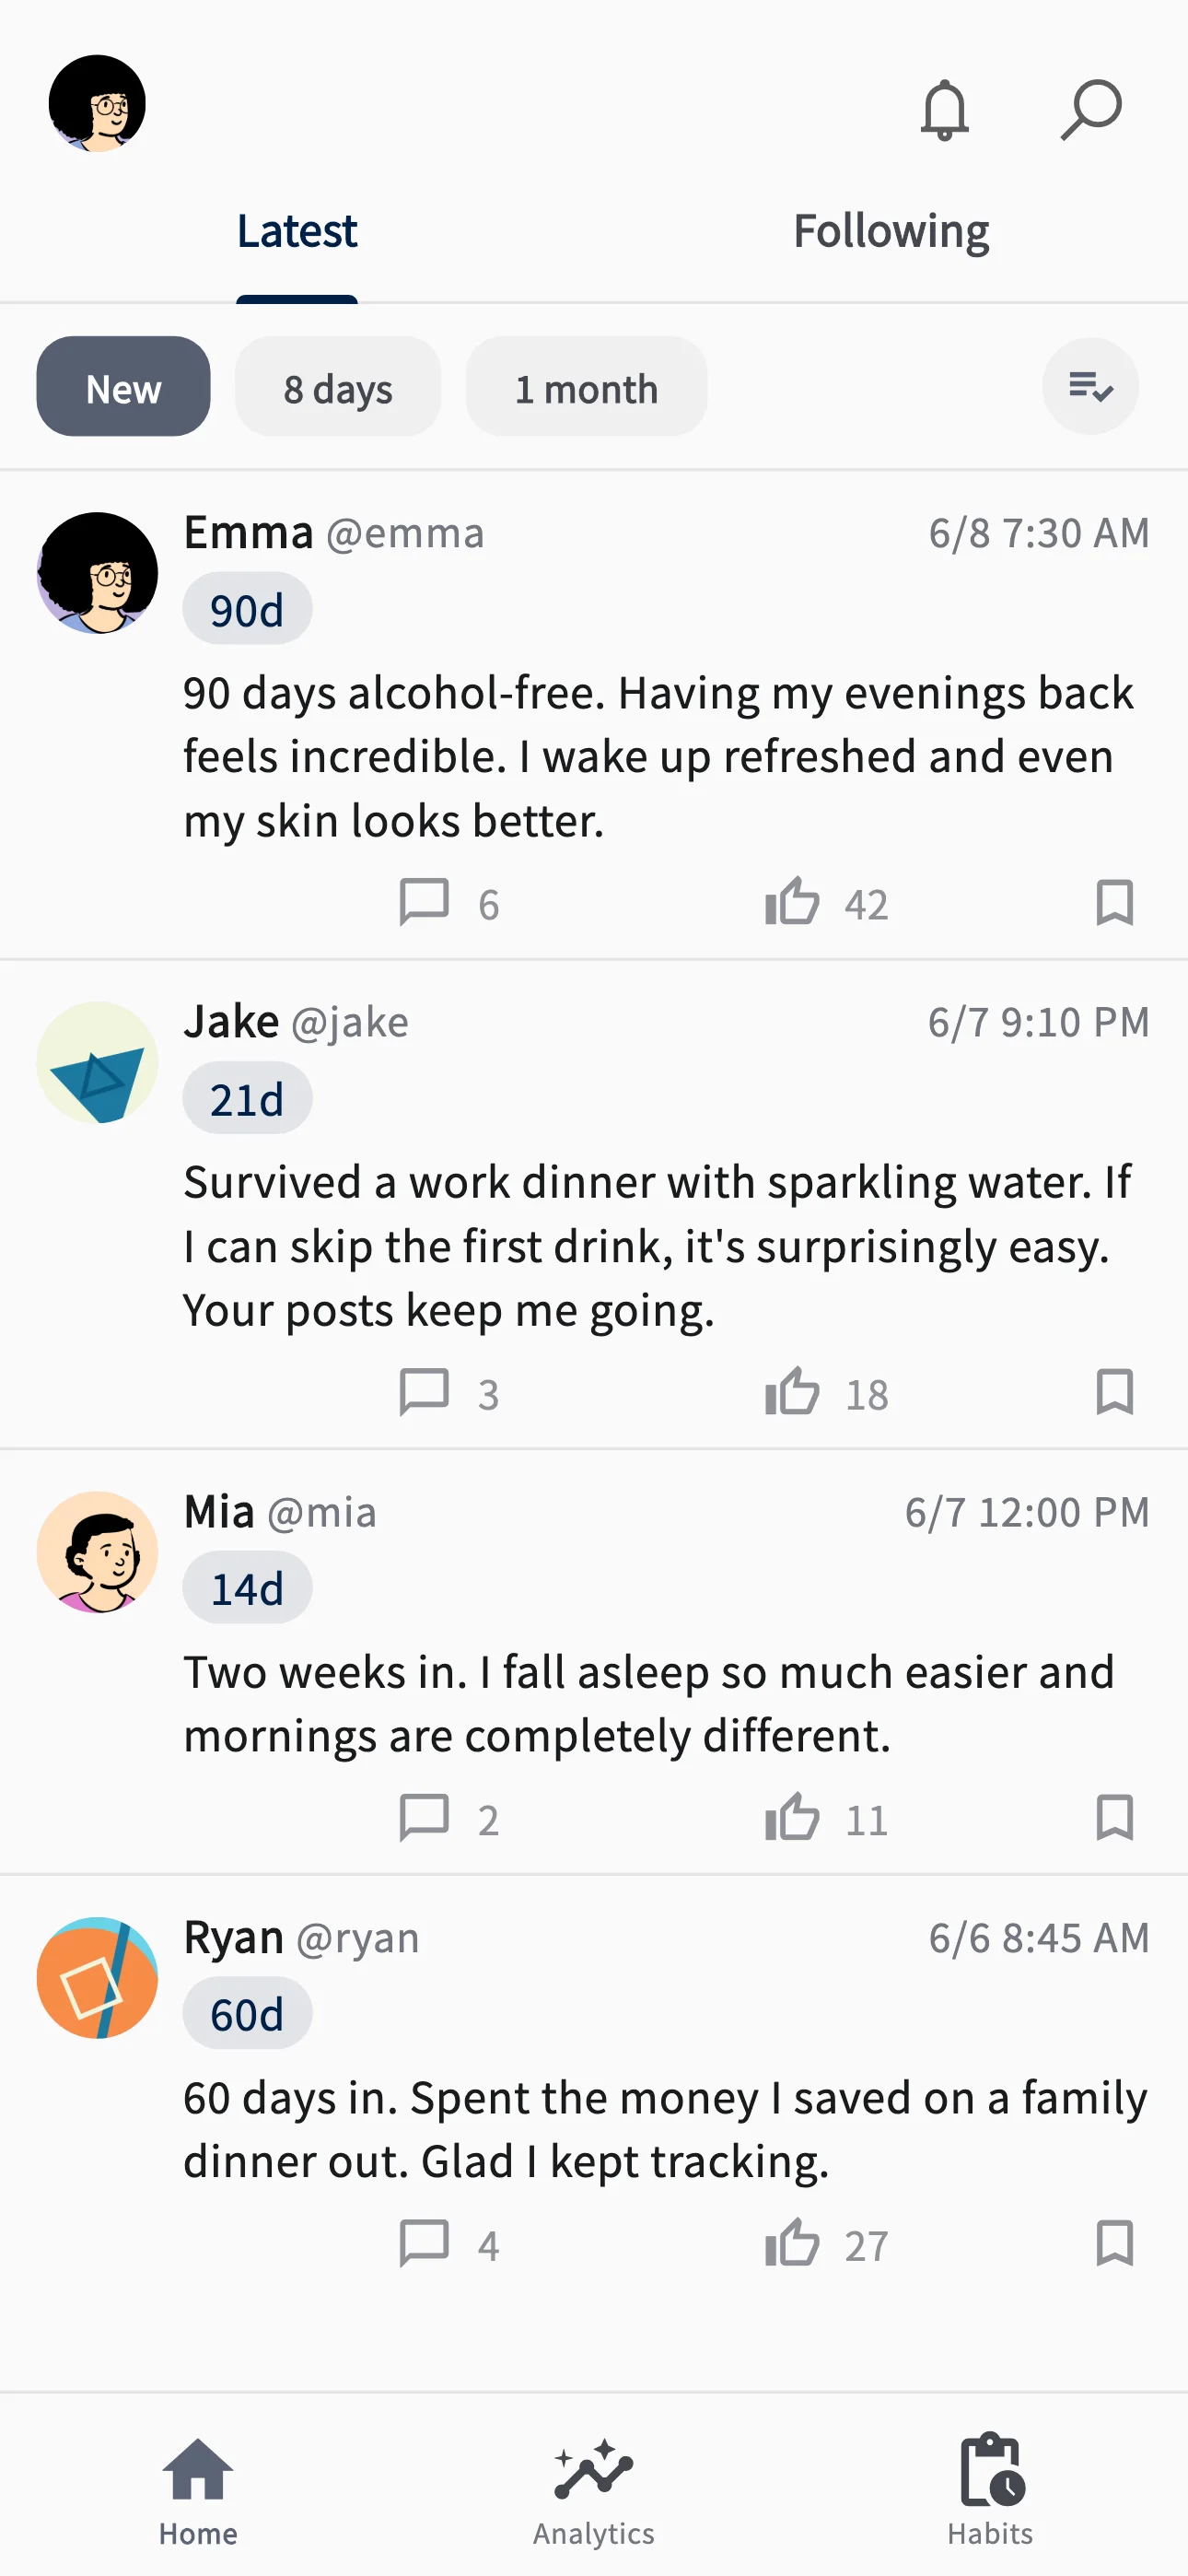This screenshot has height=2576, width=1188.
Task: Filter posts by 1 month
Action: [586, 387]
